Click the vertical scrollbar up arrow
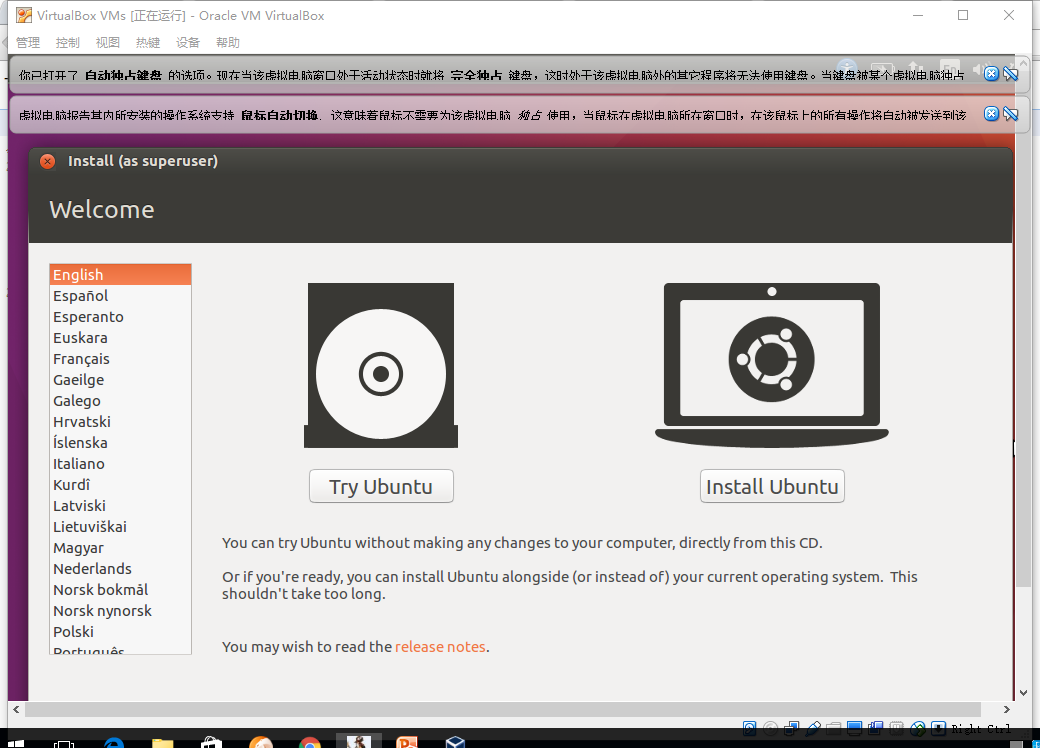This screenshot has height=748, width=1040. [1023, 63]
